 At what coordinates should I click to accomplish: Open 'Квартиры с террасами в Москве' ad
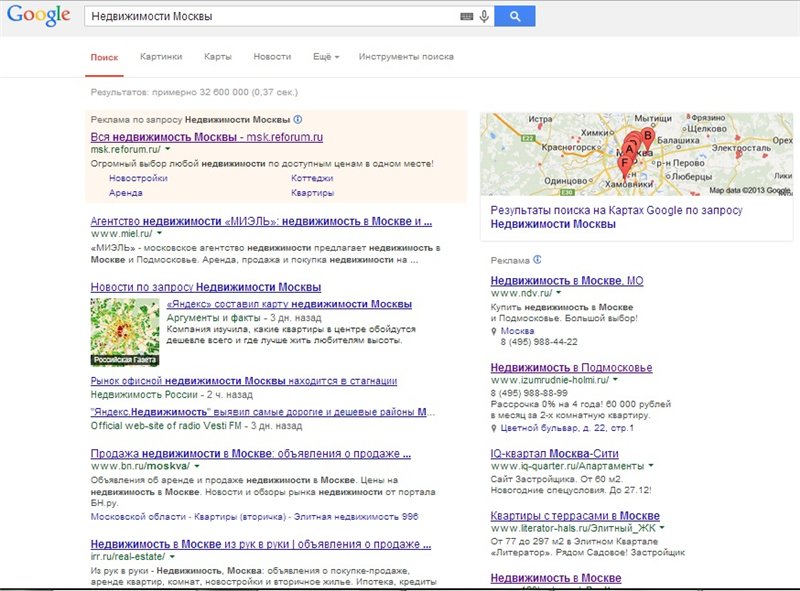(575, 515)
